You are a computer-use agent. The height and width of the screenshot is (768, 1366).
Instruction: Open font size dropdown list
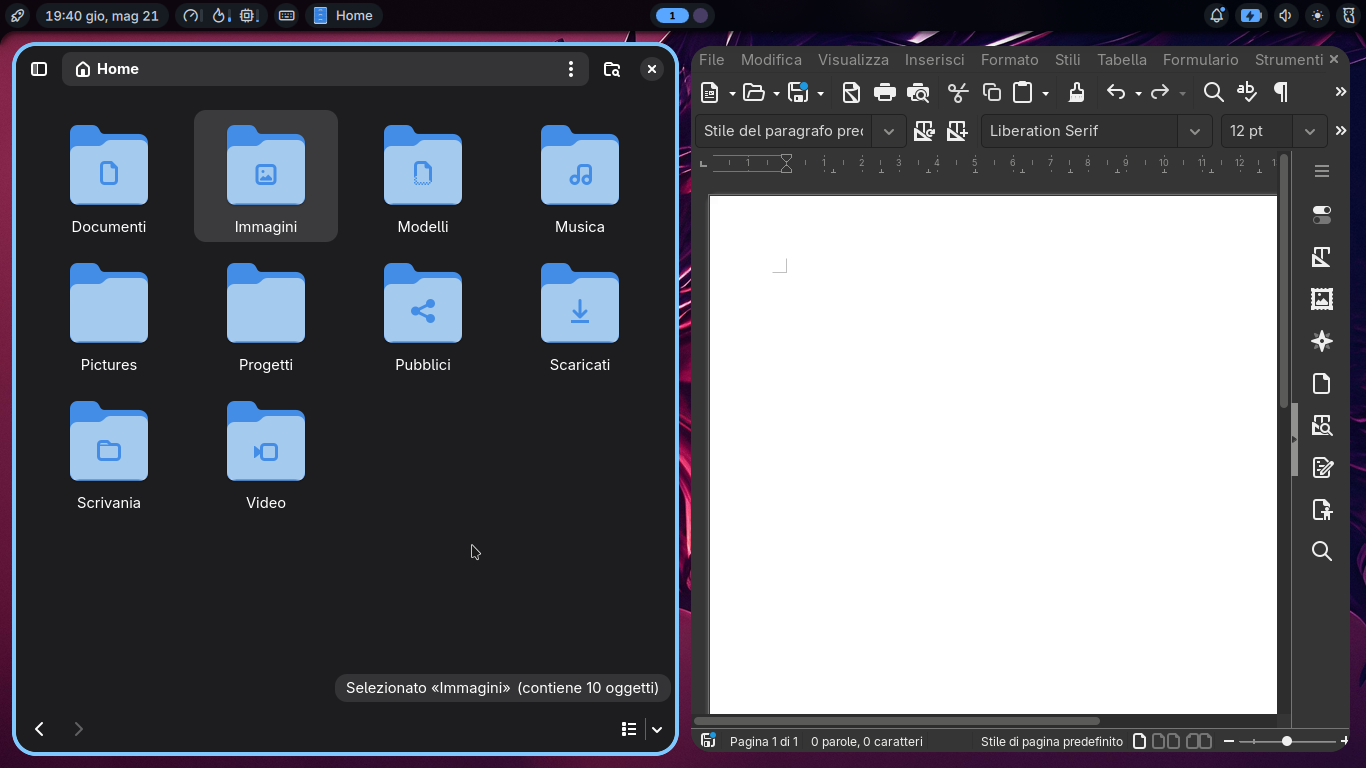[1309, 131]
